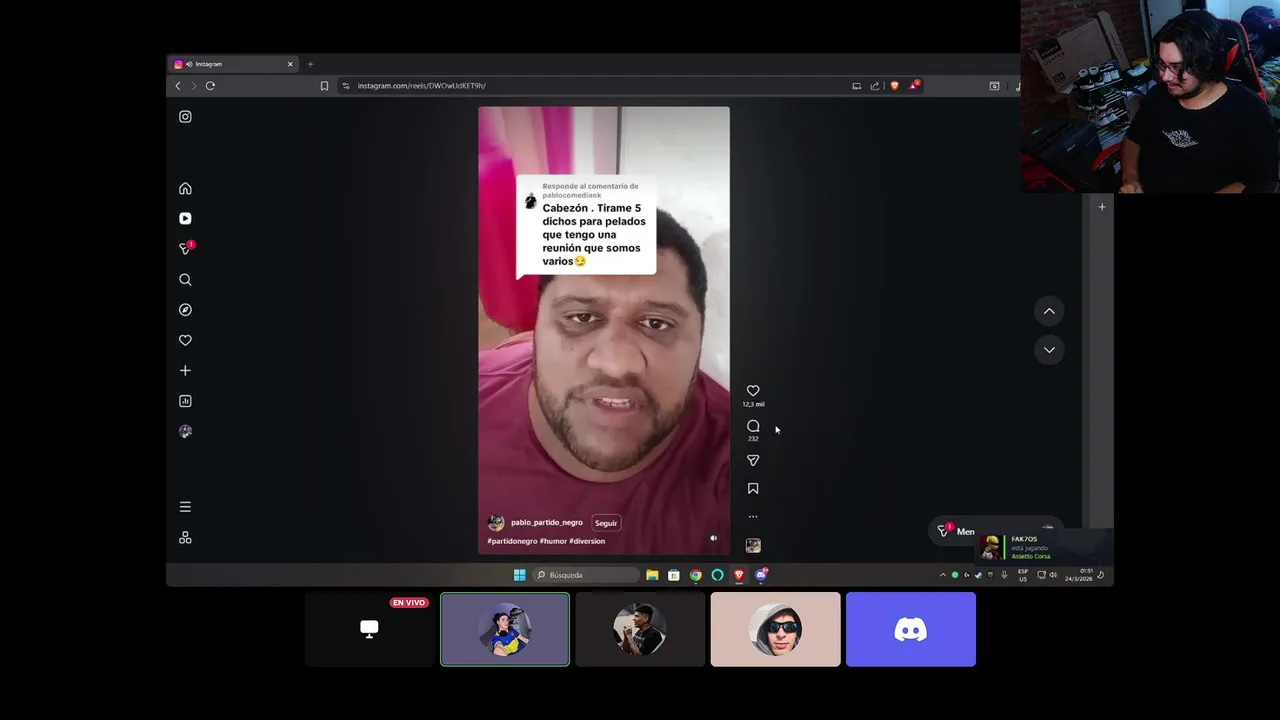Mute the reel audio with speaker icon
The width and height of the screenshot is (1280, 720).
(x=713, y=538)
